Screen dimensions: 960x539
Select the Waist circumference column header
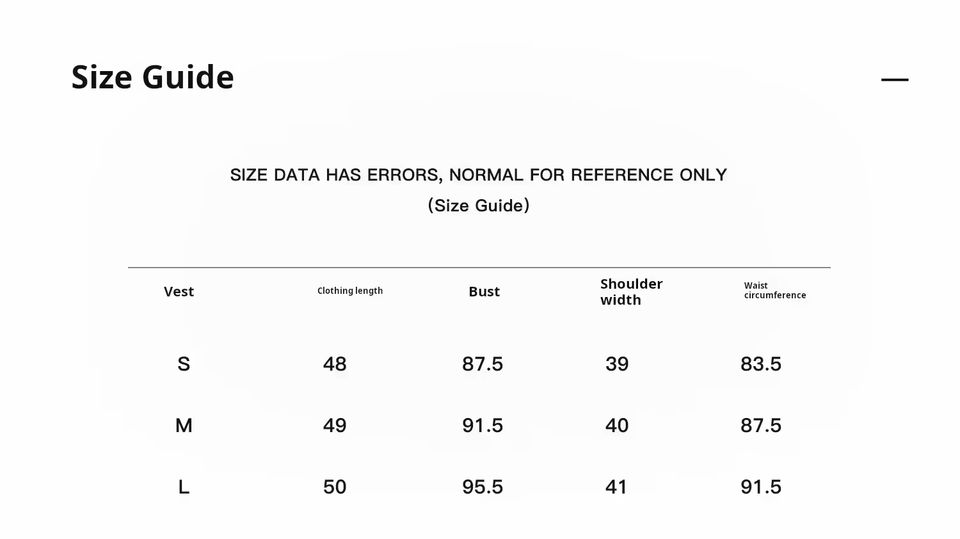point(775,291)
